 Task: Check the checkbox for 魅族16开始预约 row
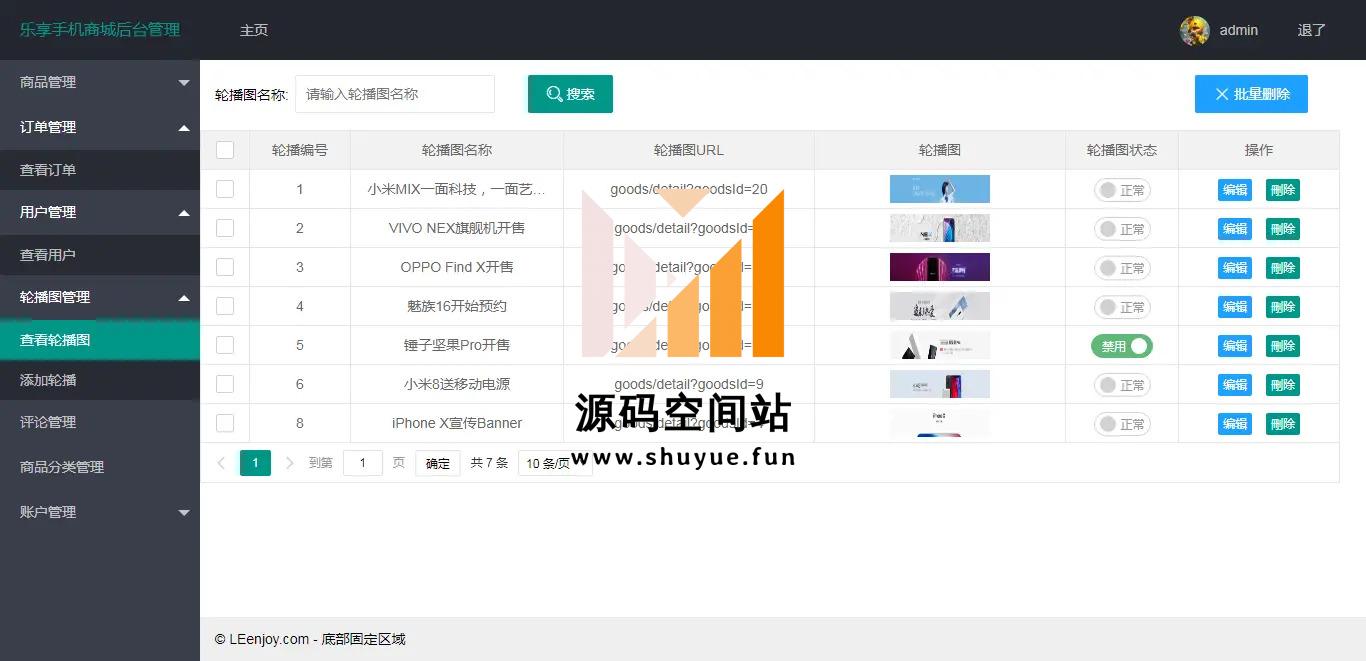225,306
